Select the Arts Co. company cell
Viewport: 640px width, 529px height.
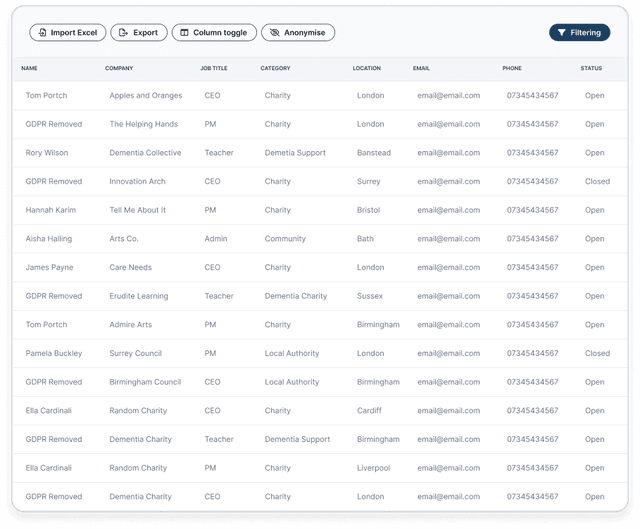tap(124, 239)
